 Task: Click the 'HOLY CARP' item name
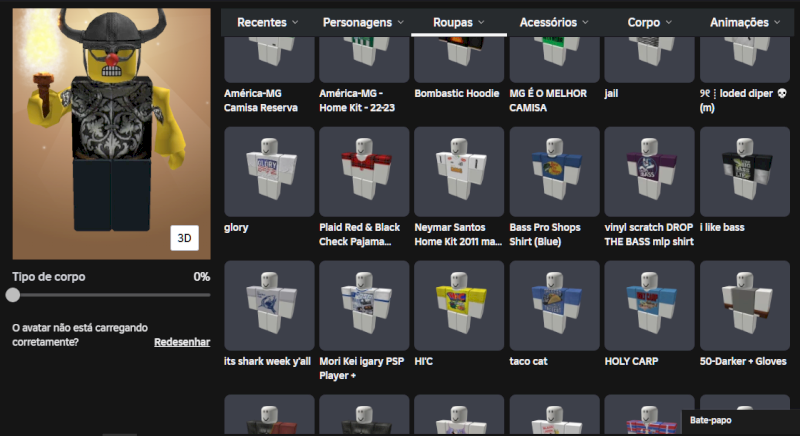[x=631, y=362]
